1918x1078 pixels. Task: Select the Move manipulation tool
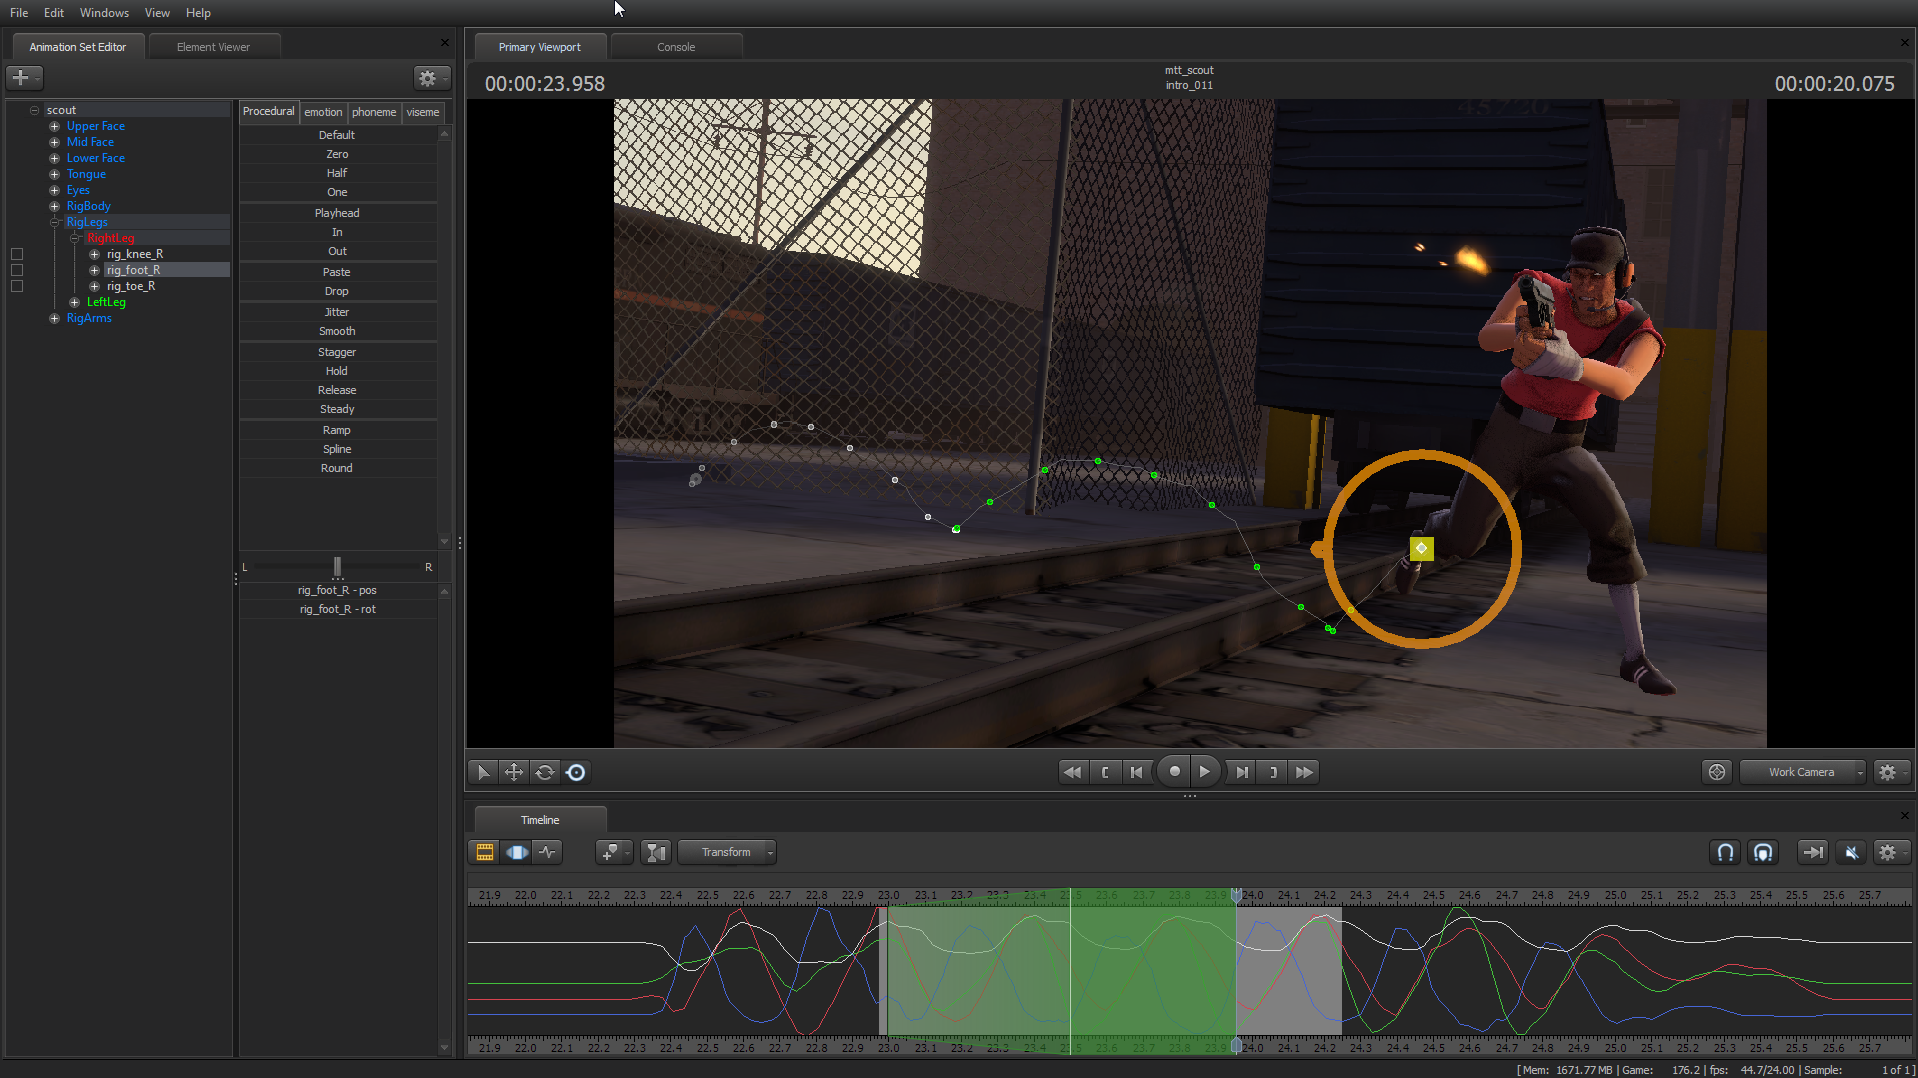513,772
